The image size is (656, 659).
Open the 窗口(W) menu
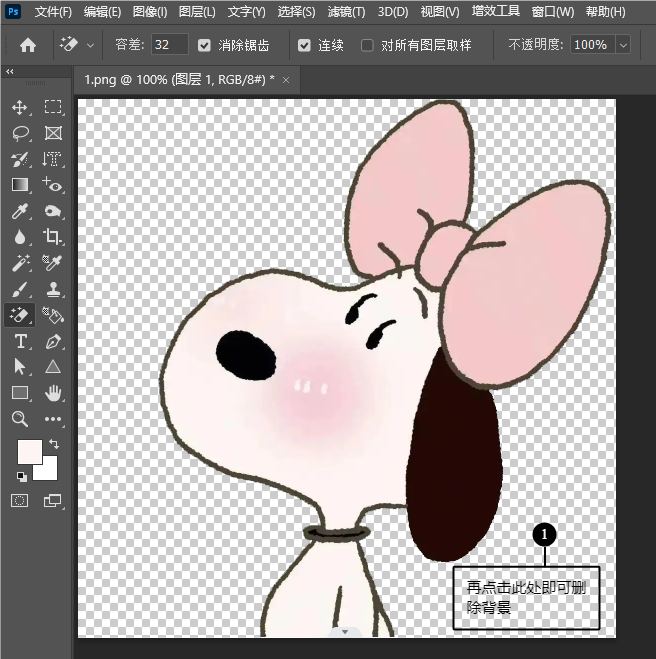tap(553, 12)
